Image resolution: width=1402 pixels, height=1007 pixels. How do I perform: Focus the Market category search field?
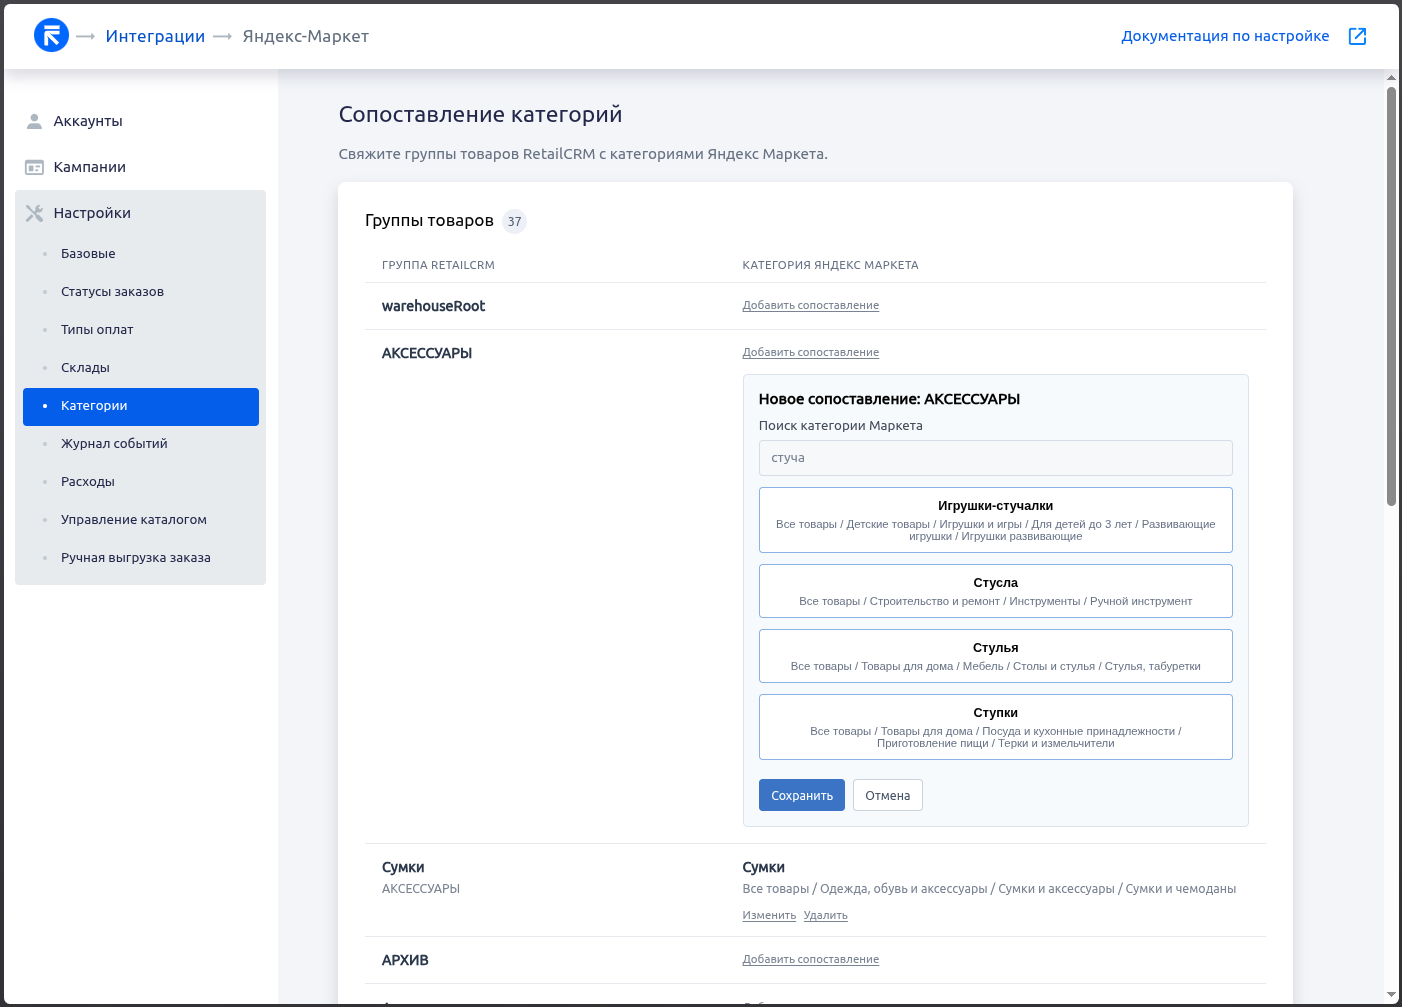tap(995, 458)
